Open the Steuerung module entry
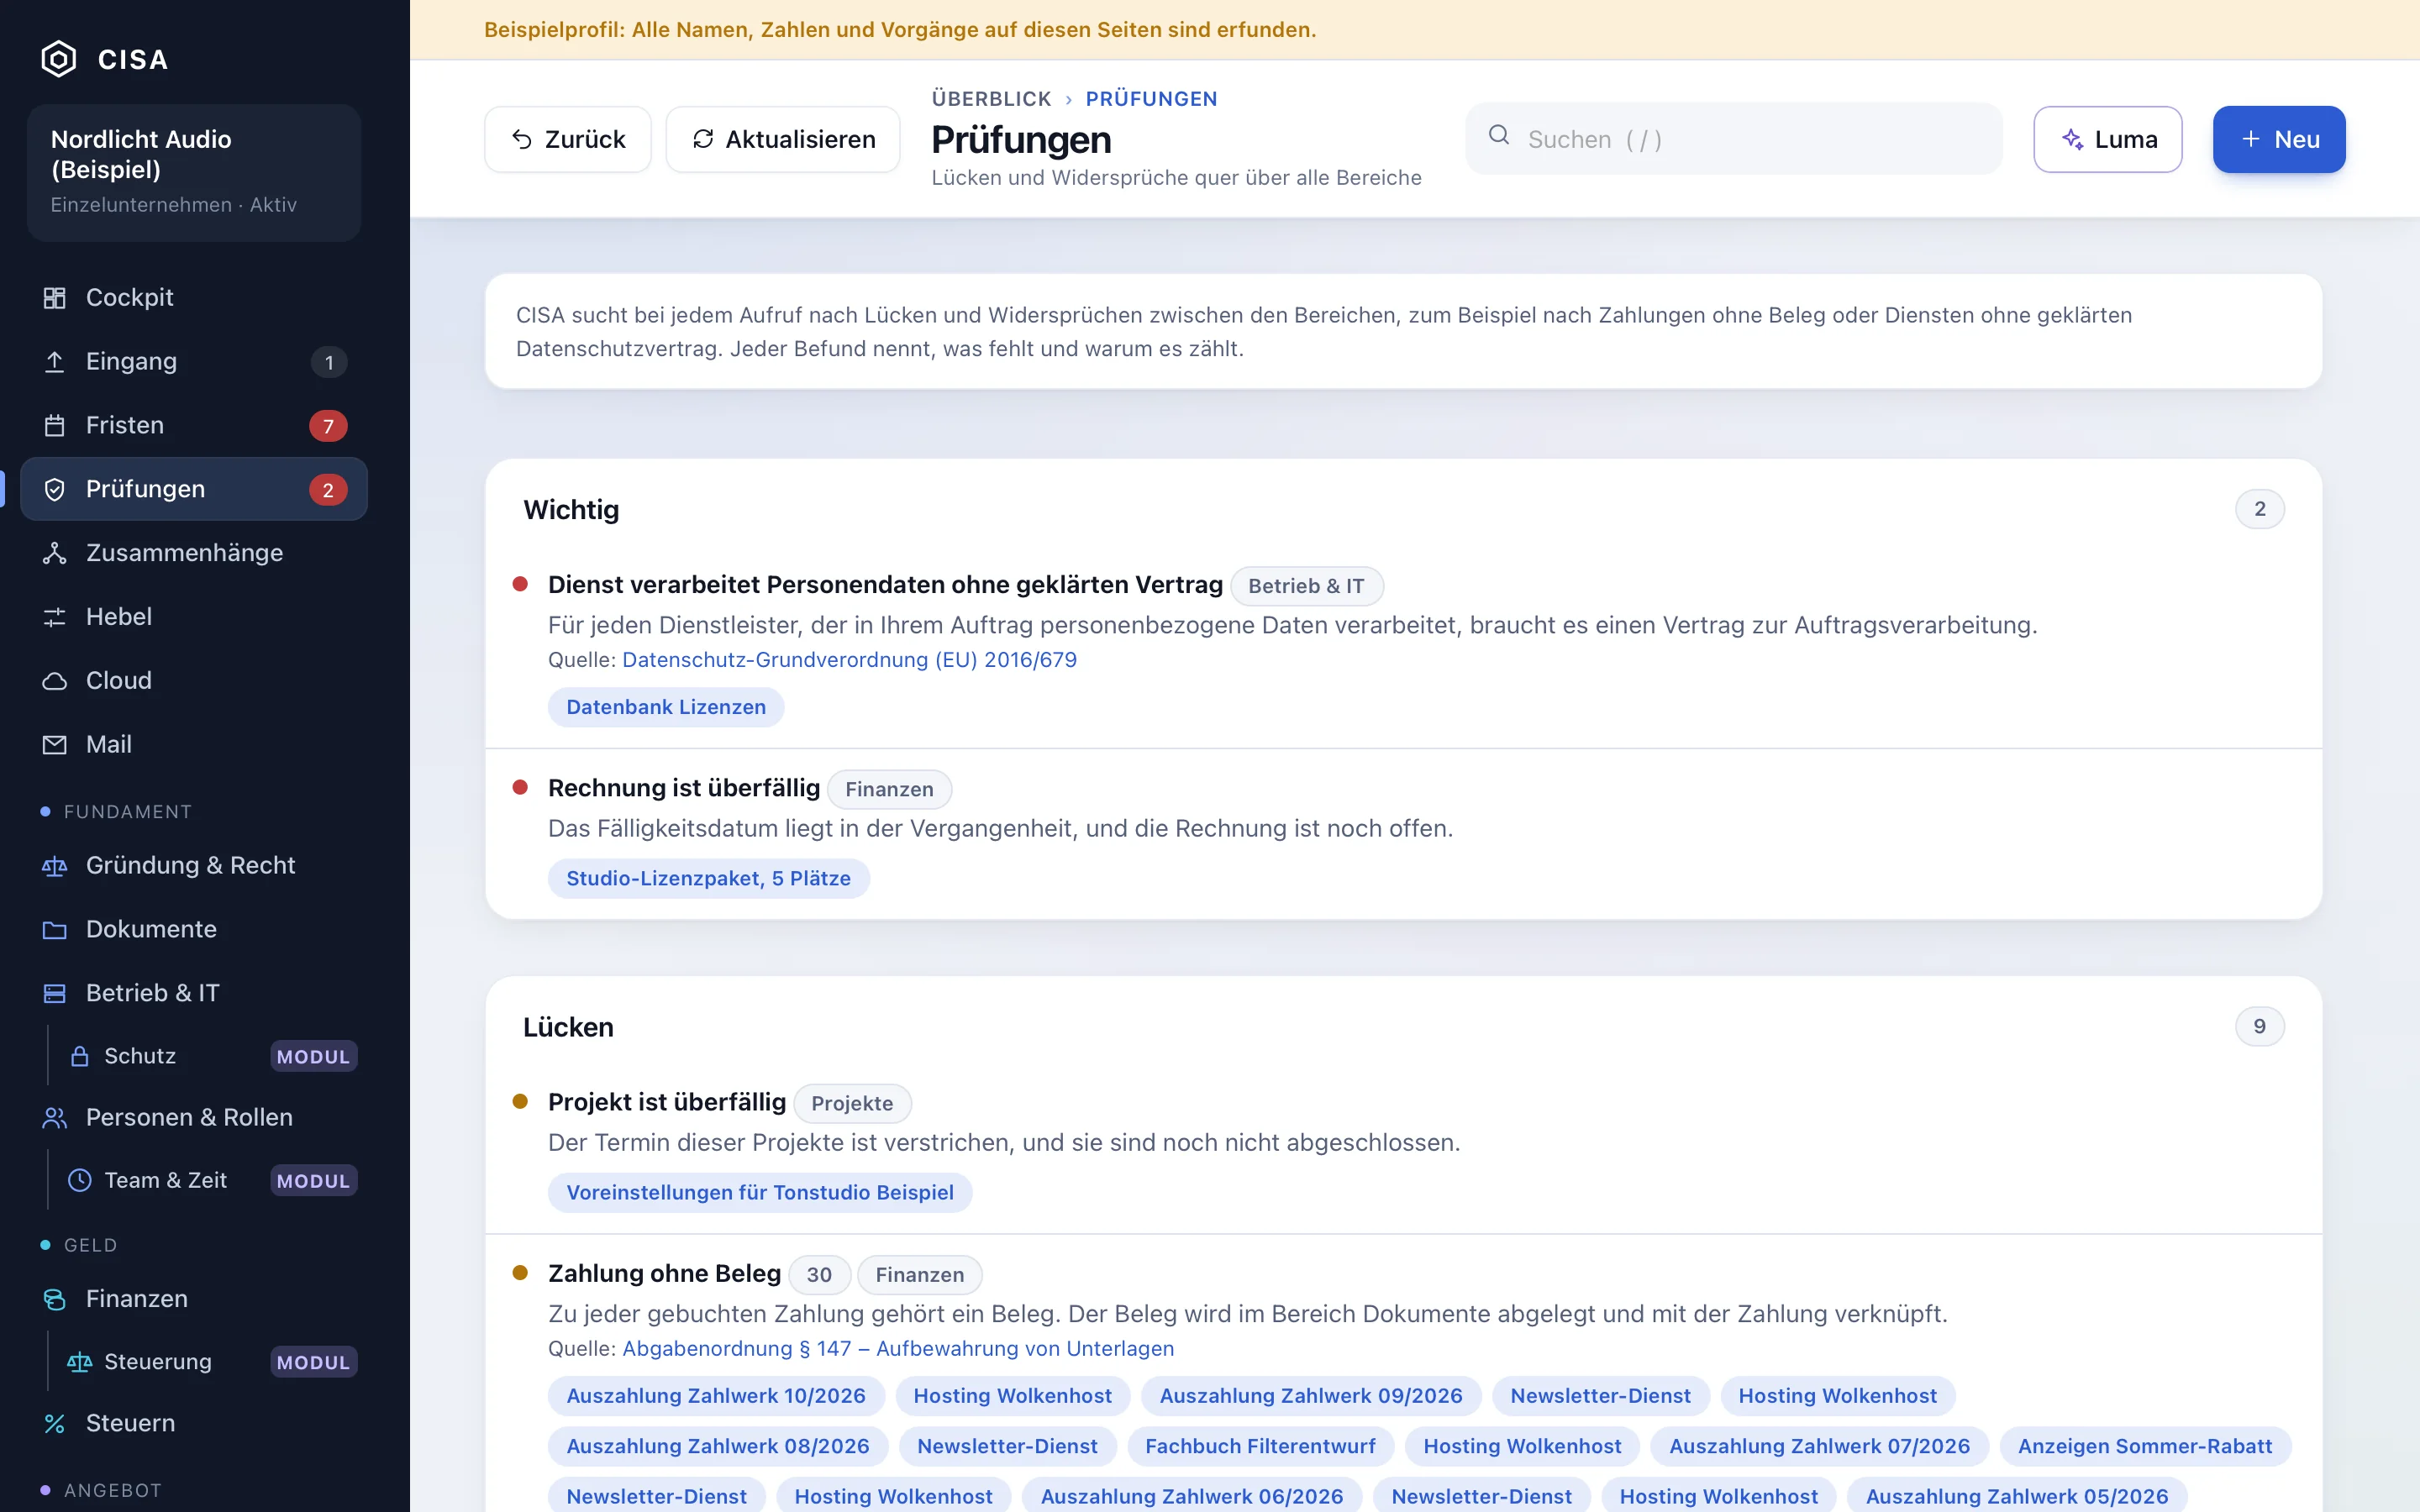Image resolution: width=2420 pixels, height=1512 pixels. pos(207,1363)
